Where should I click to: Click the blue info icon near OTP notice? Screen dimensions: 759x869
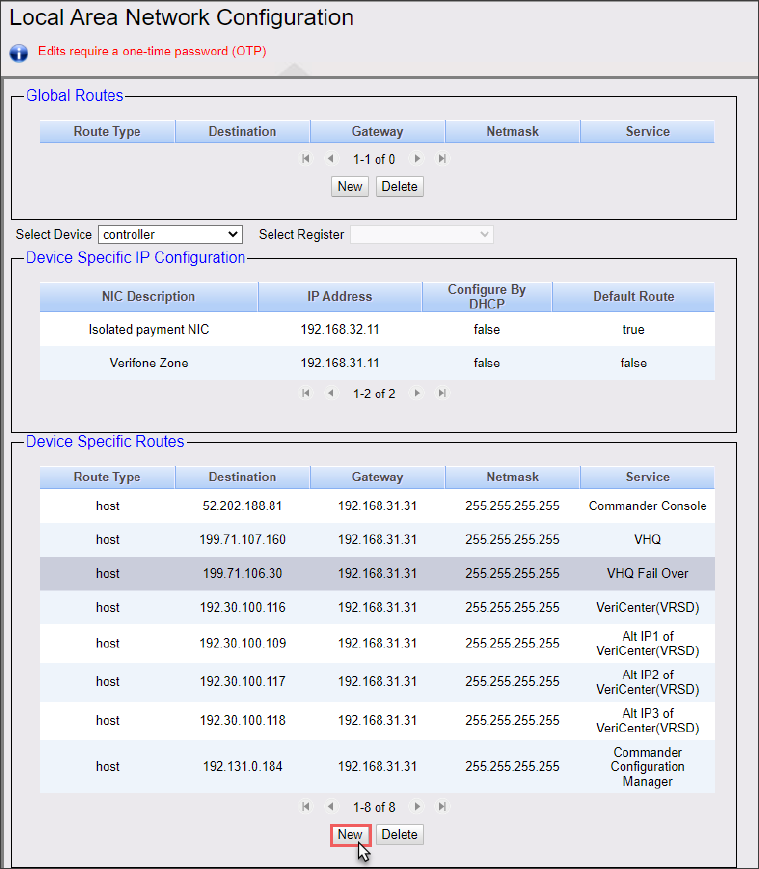click(x=18, y=52)
